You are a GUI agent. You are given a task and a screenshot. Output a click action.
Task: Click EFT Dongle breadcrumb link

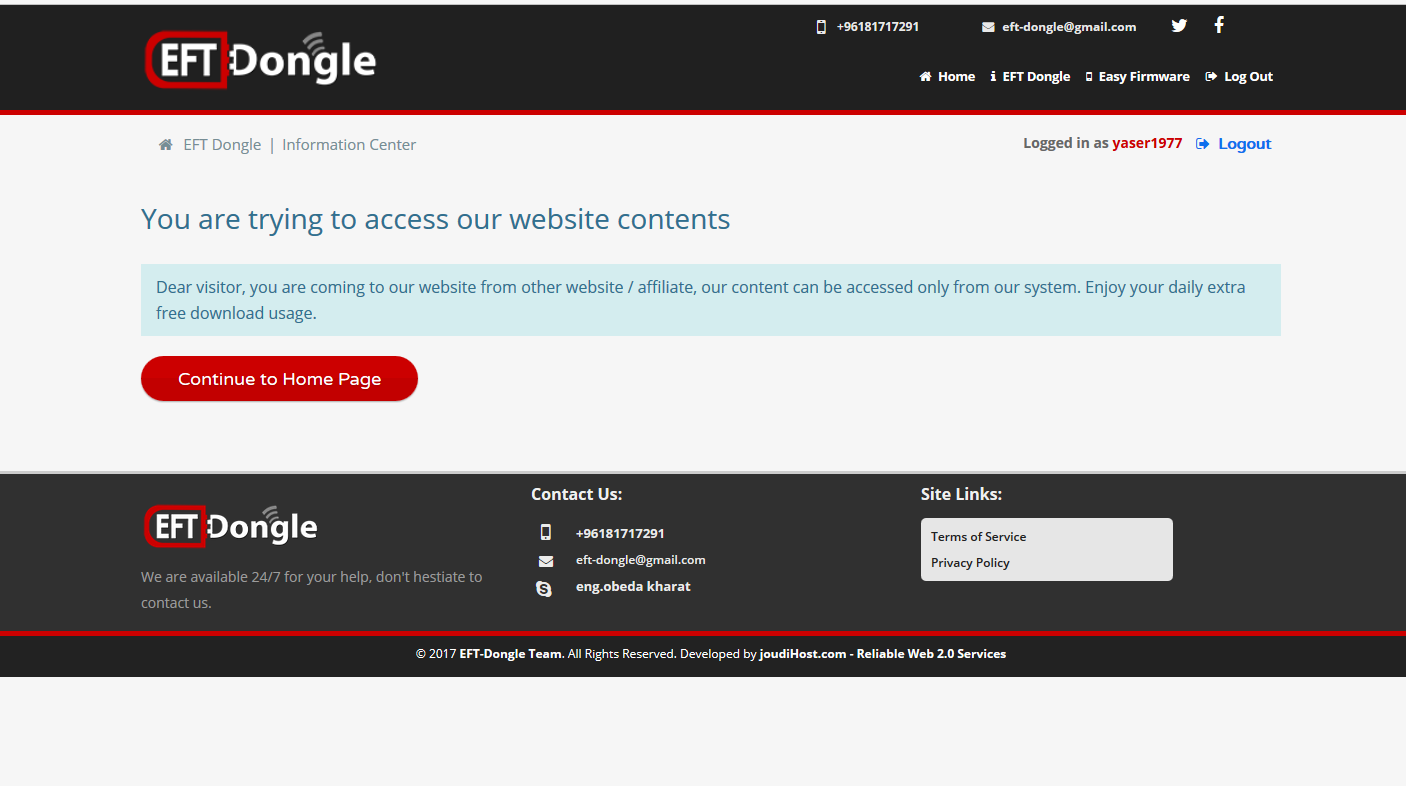coord(222,145)
